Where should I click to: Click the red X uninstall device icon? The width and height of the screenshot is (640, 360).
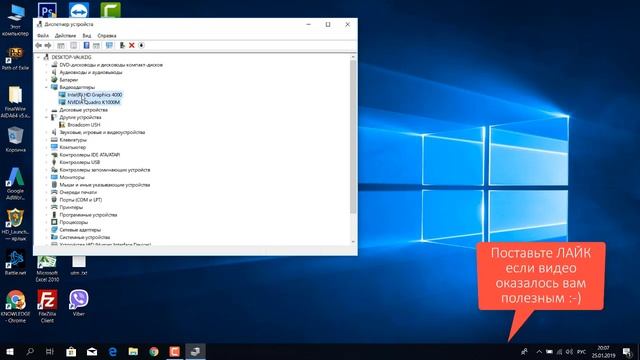[x=132, y=45]
